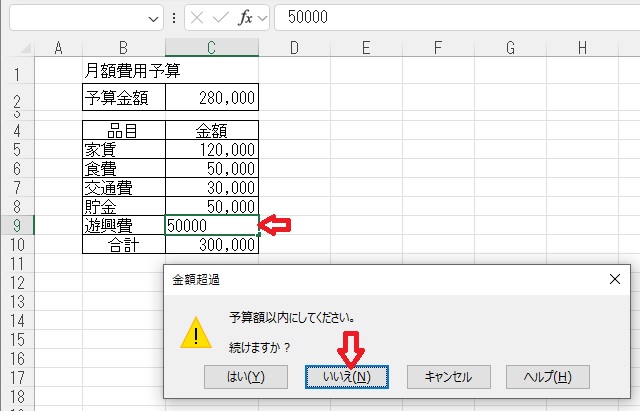640x411 pixels.
Task: Select column H header
Action: pos(582,48)
